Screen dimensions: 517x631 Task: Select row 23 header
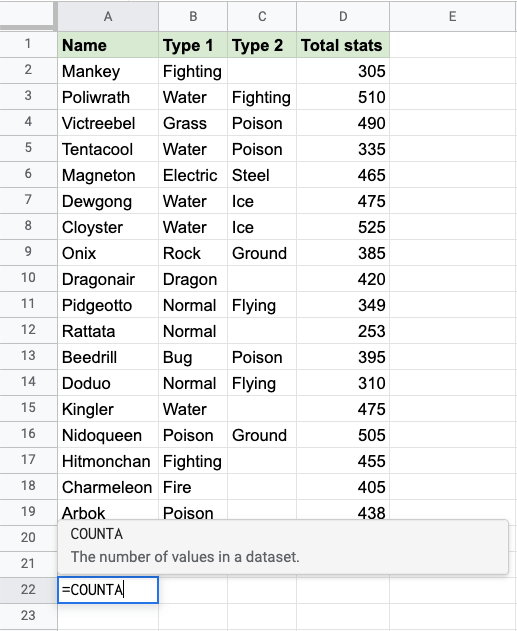coord(28,616)
